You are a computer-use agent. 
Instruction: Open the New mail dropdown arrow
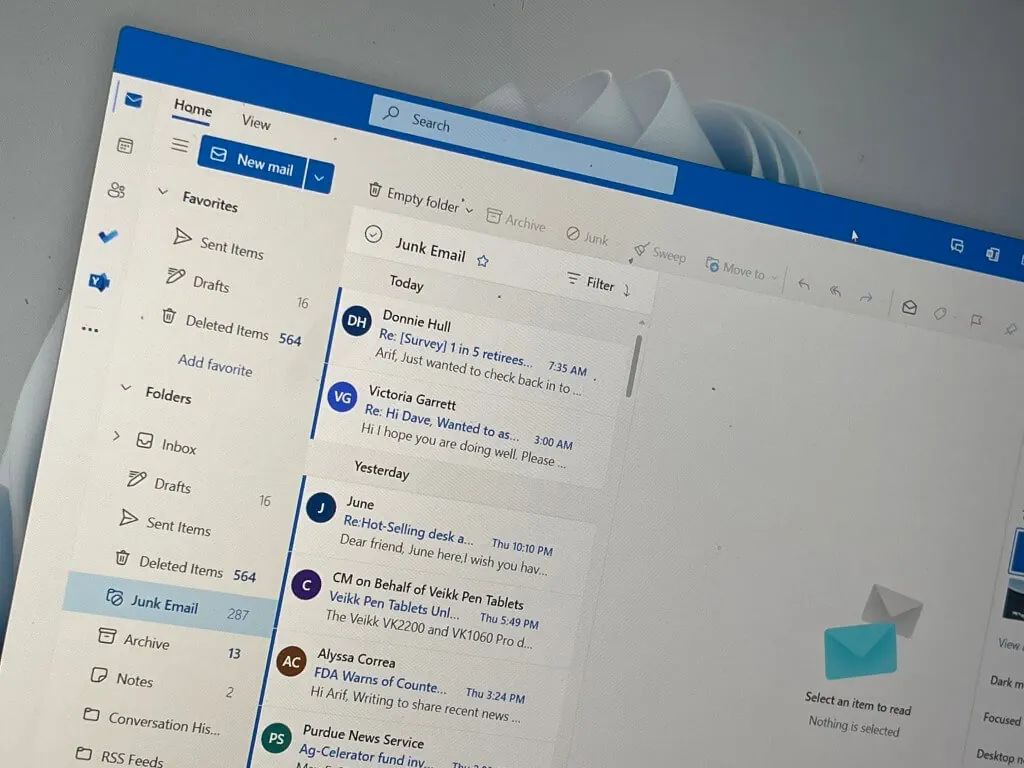pyautogui.click(x=319, y=177)
